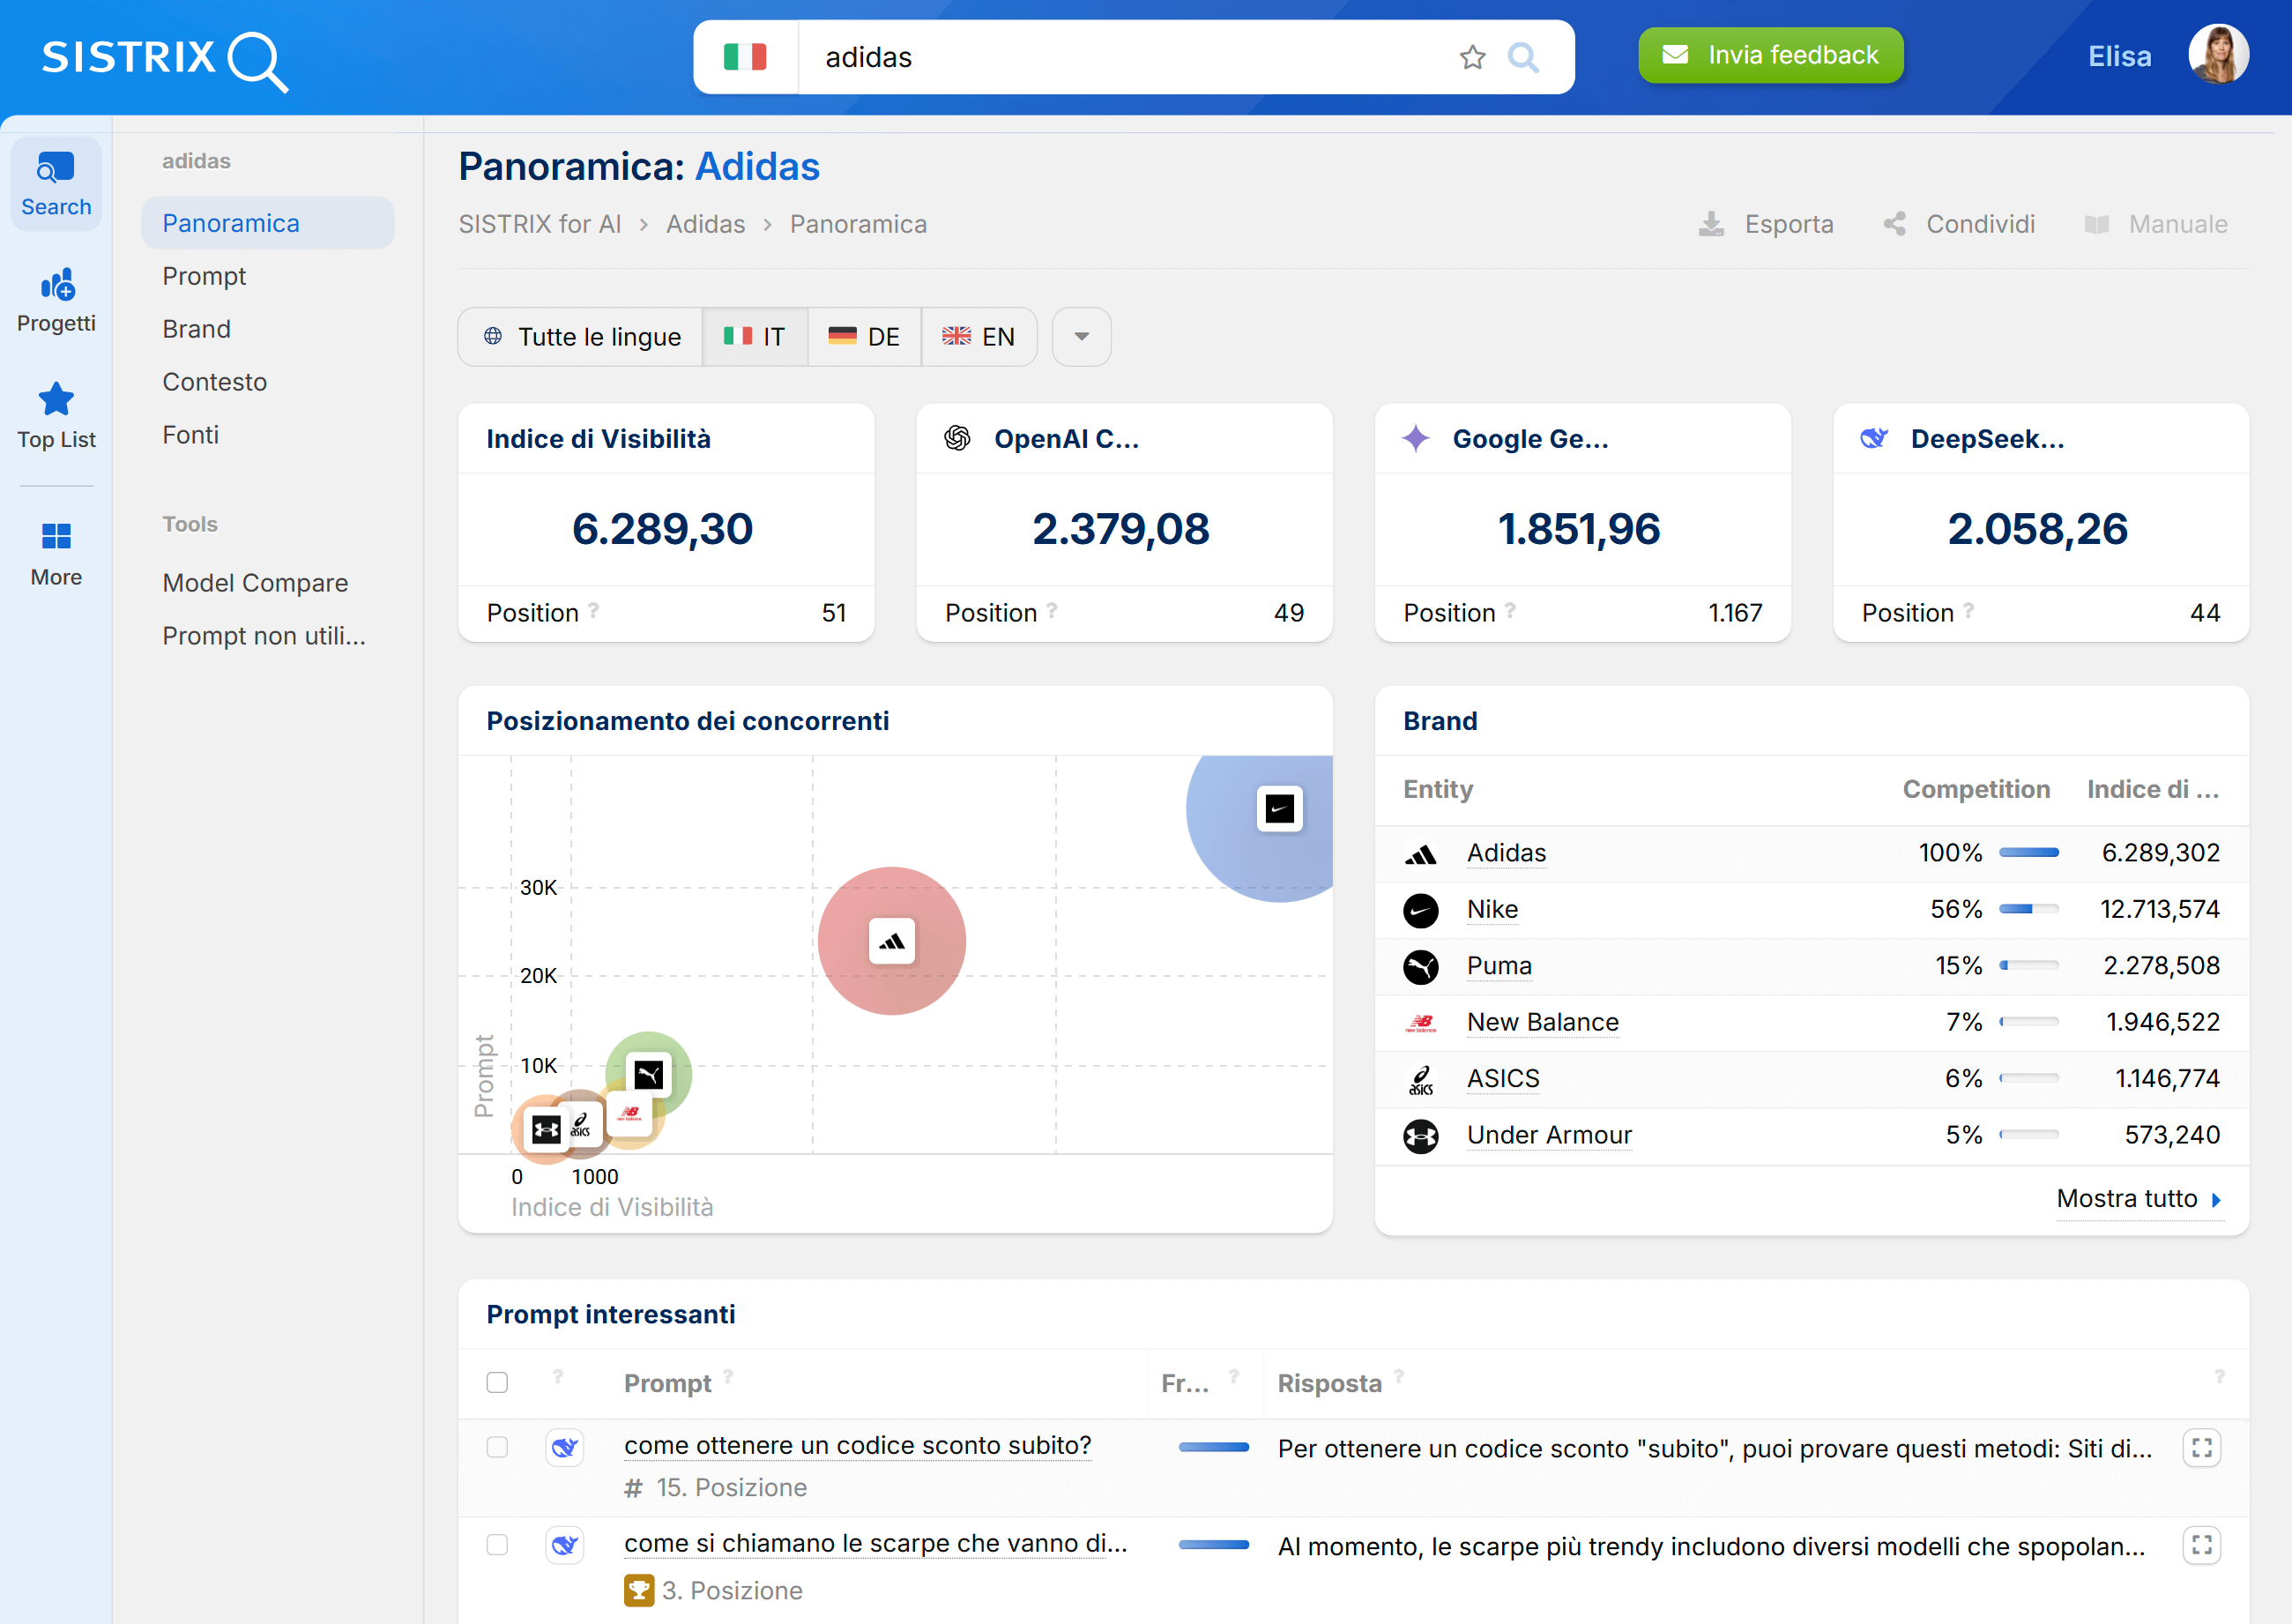Switch to the DE language tab
This screenshot has width=2292, height=1624.
864,337
